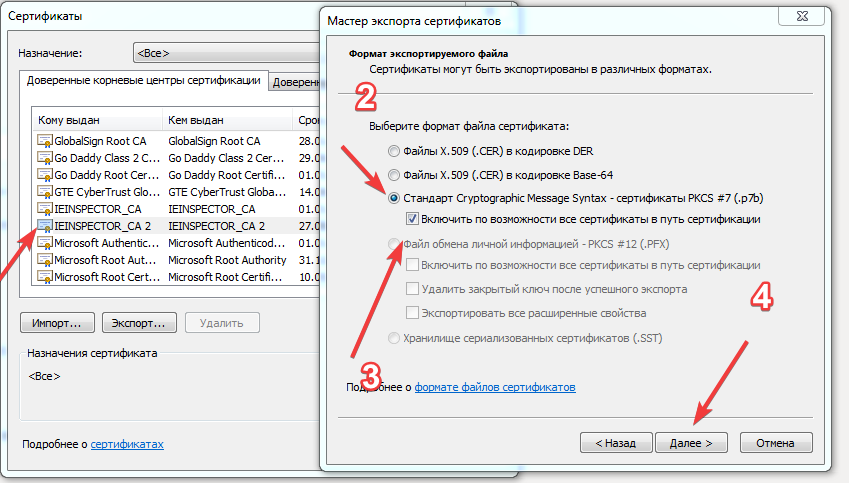The height and width of the screenshot is (483, 849).
Task: Click the 'Удалить' button
Action: pyautogui.click(x=222, y=323)
